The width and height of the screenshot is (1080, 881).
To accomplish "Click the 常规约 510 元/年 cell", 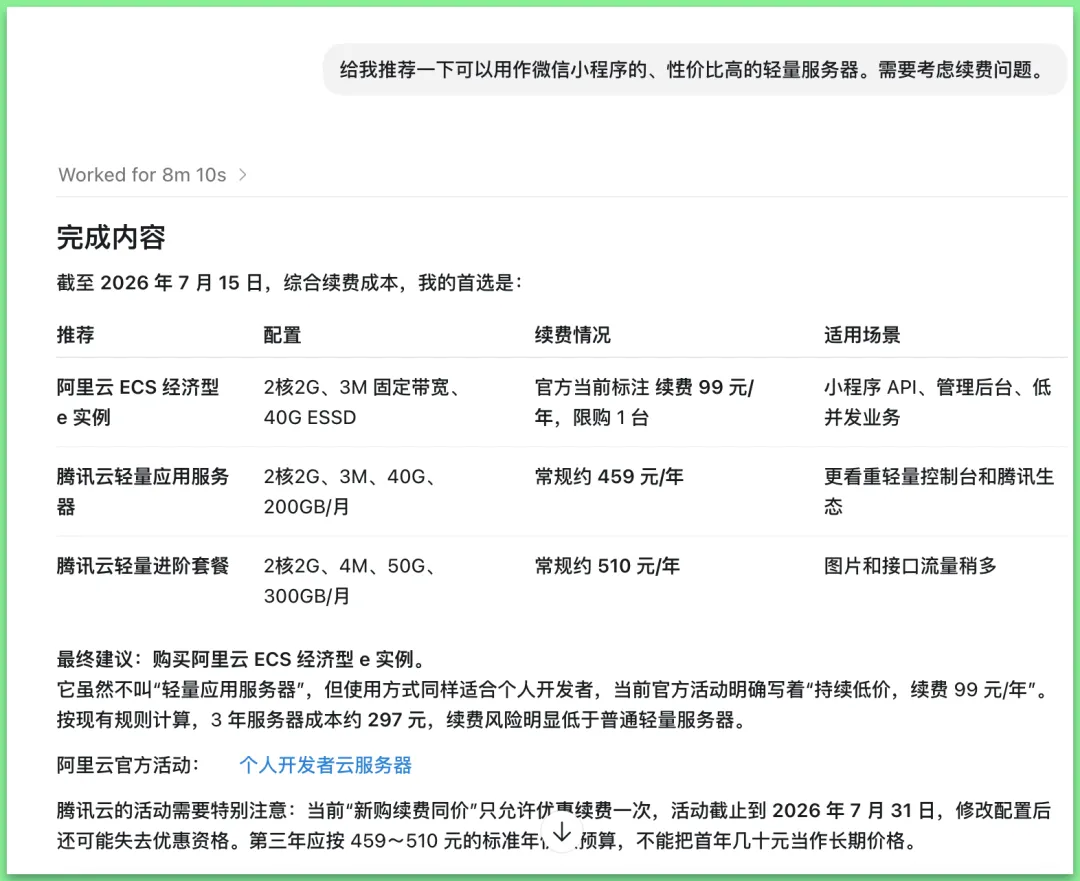I will (607, 566).
